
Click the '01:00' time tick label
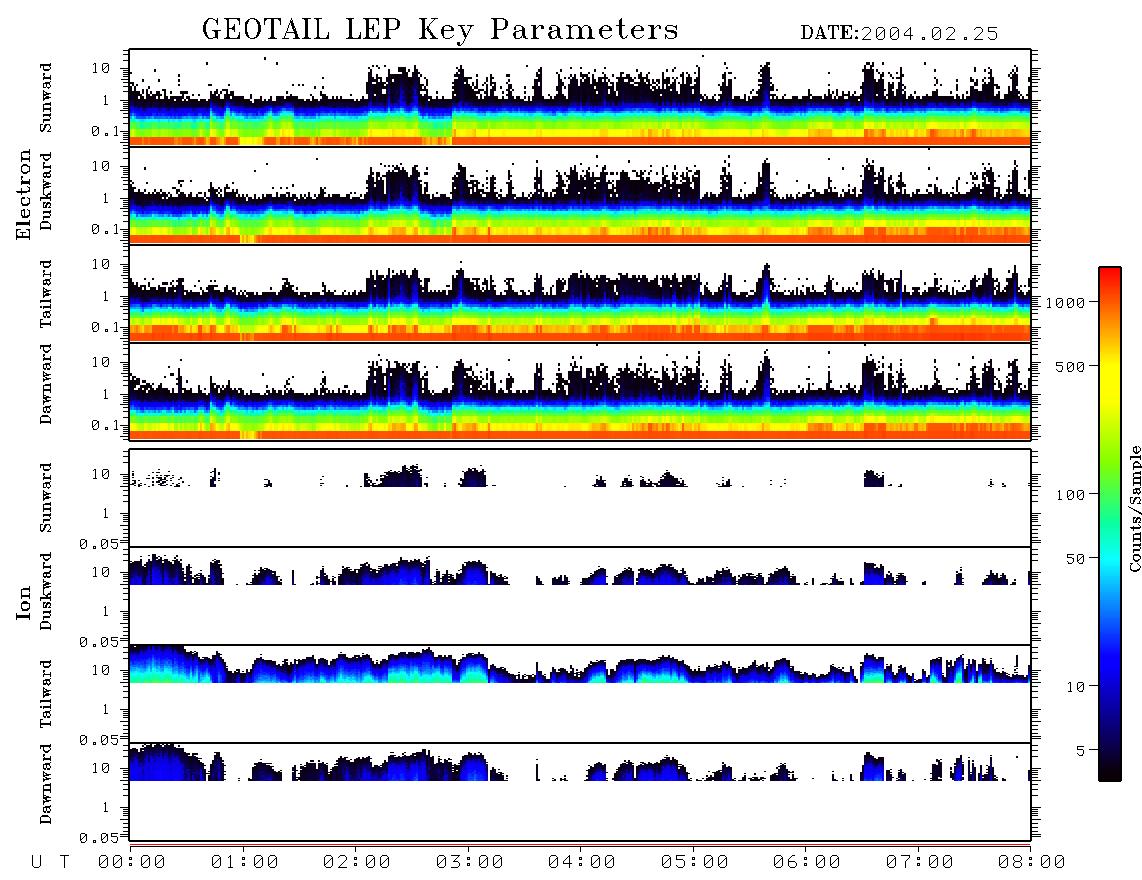click(244, 862)
